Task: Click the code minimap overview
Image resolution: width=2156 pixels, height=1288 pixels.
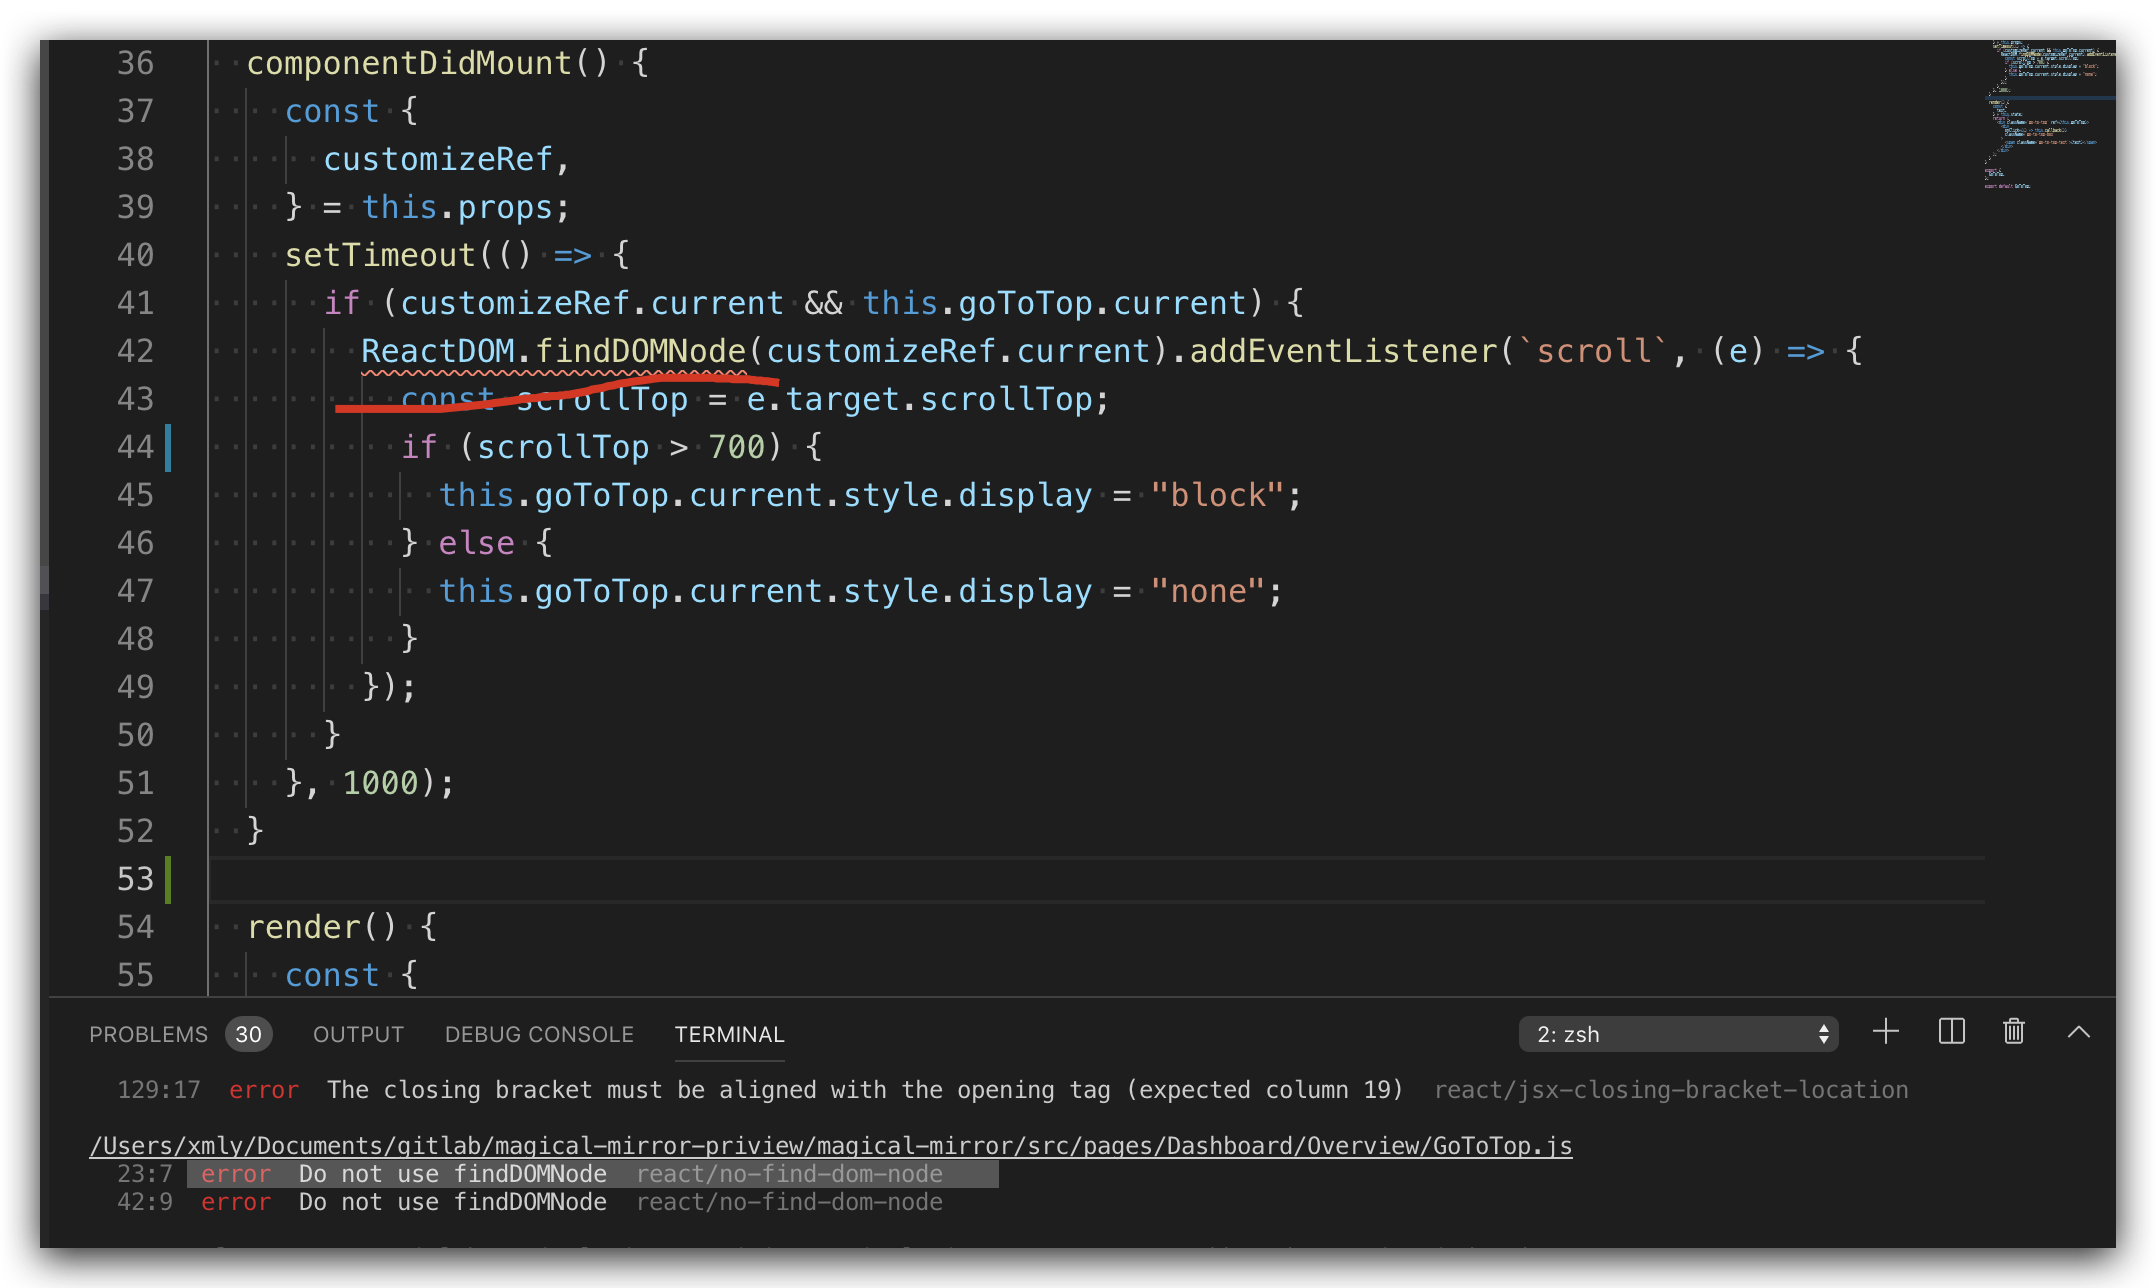Action: 2048,115
